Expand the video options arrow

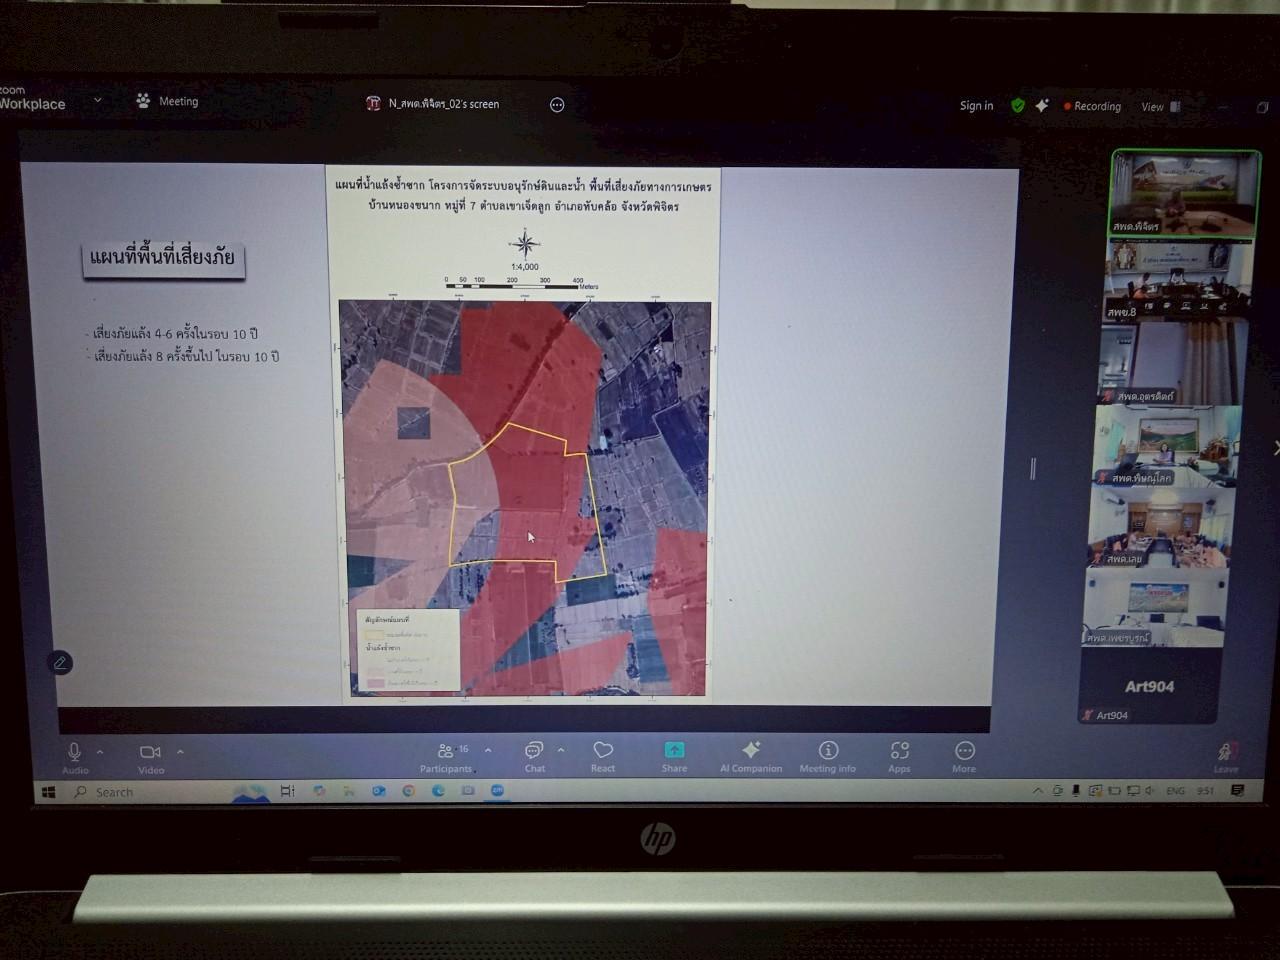[x=180, y=752]
